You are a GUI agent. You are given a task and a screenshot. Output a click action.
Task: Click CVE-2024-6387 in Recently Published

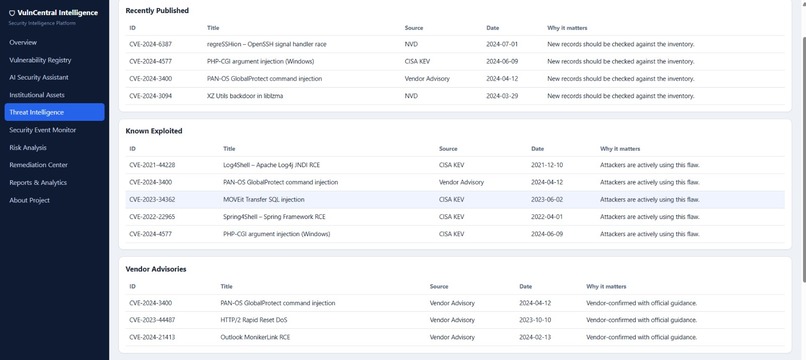coord(151,44)
